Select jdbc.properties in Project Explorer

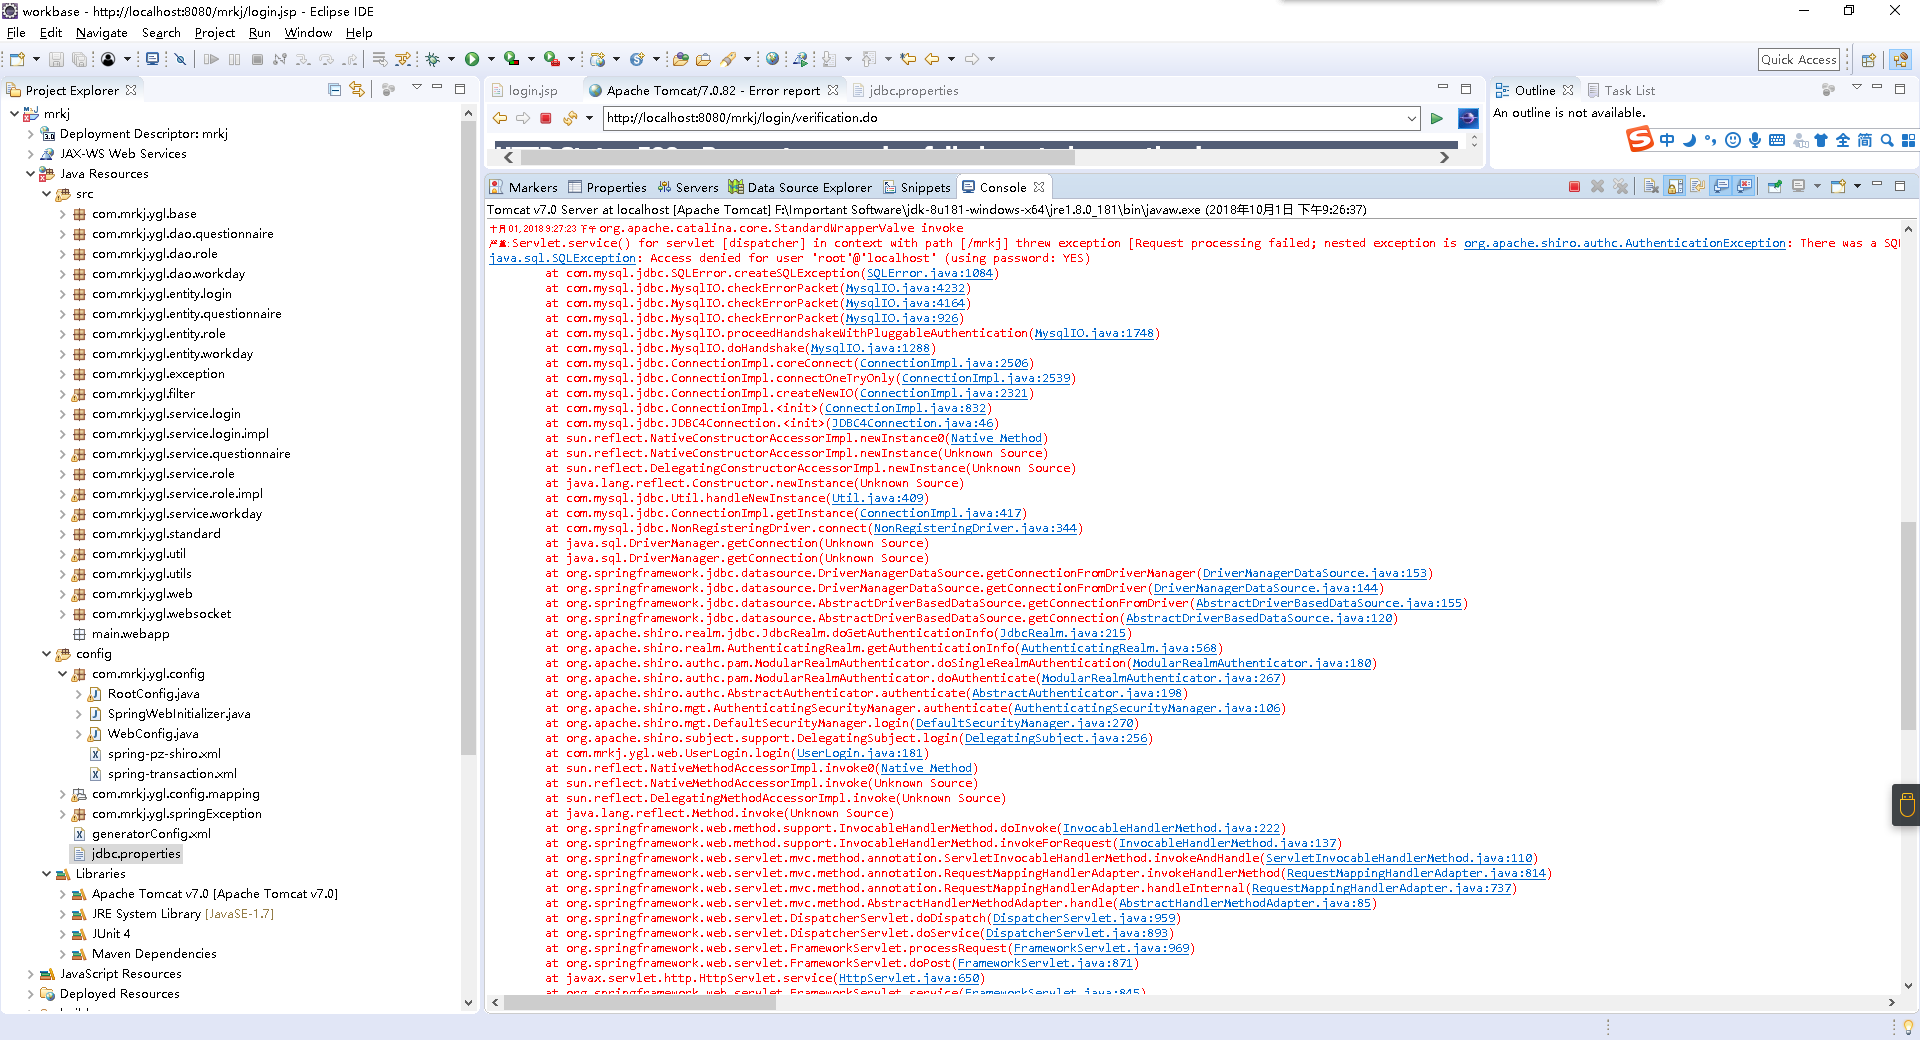coord(136,854)
